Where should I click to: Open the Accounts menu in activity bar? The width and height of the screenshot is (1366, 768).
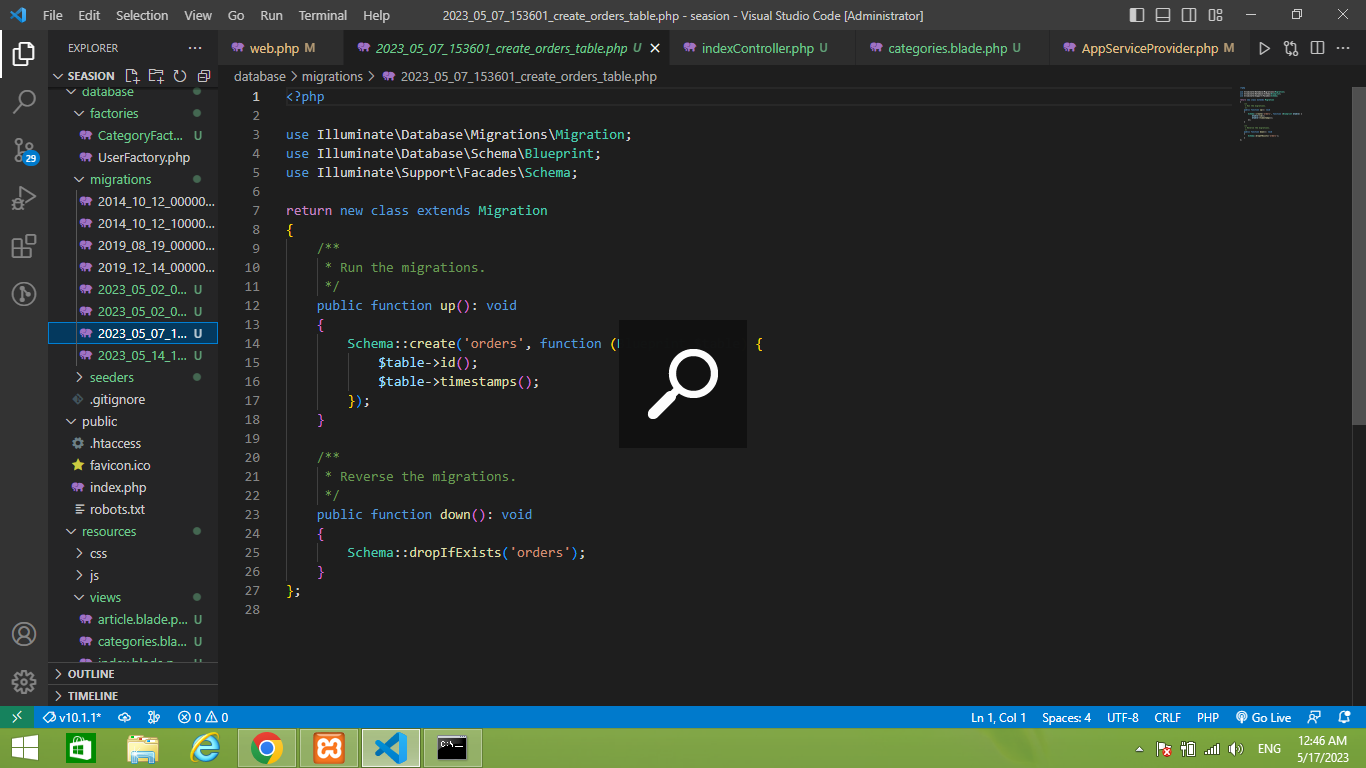(x=24, y=634)
